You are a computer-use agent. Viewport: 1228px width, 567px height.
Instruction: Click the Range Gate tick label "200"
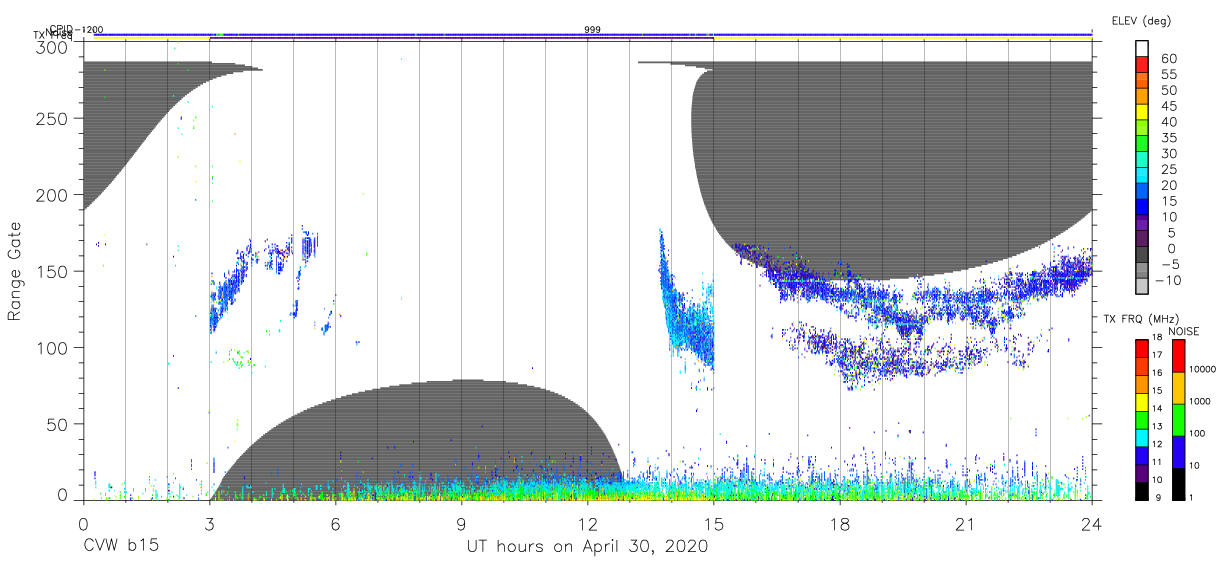click(x=54, y=195)
